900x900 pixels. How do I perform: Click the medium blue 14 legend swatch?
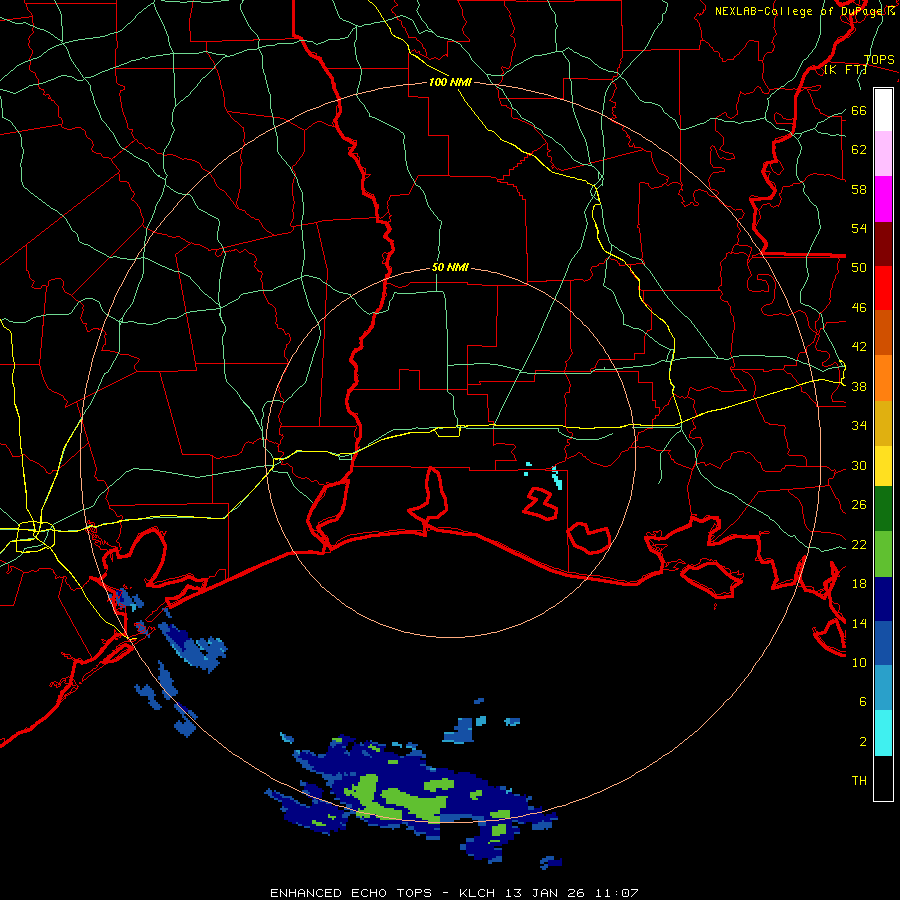883,643
